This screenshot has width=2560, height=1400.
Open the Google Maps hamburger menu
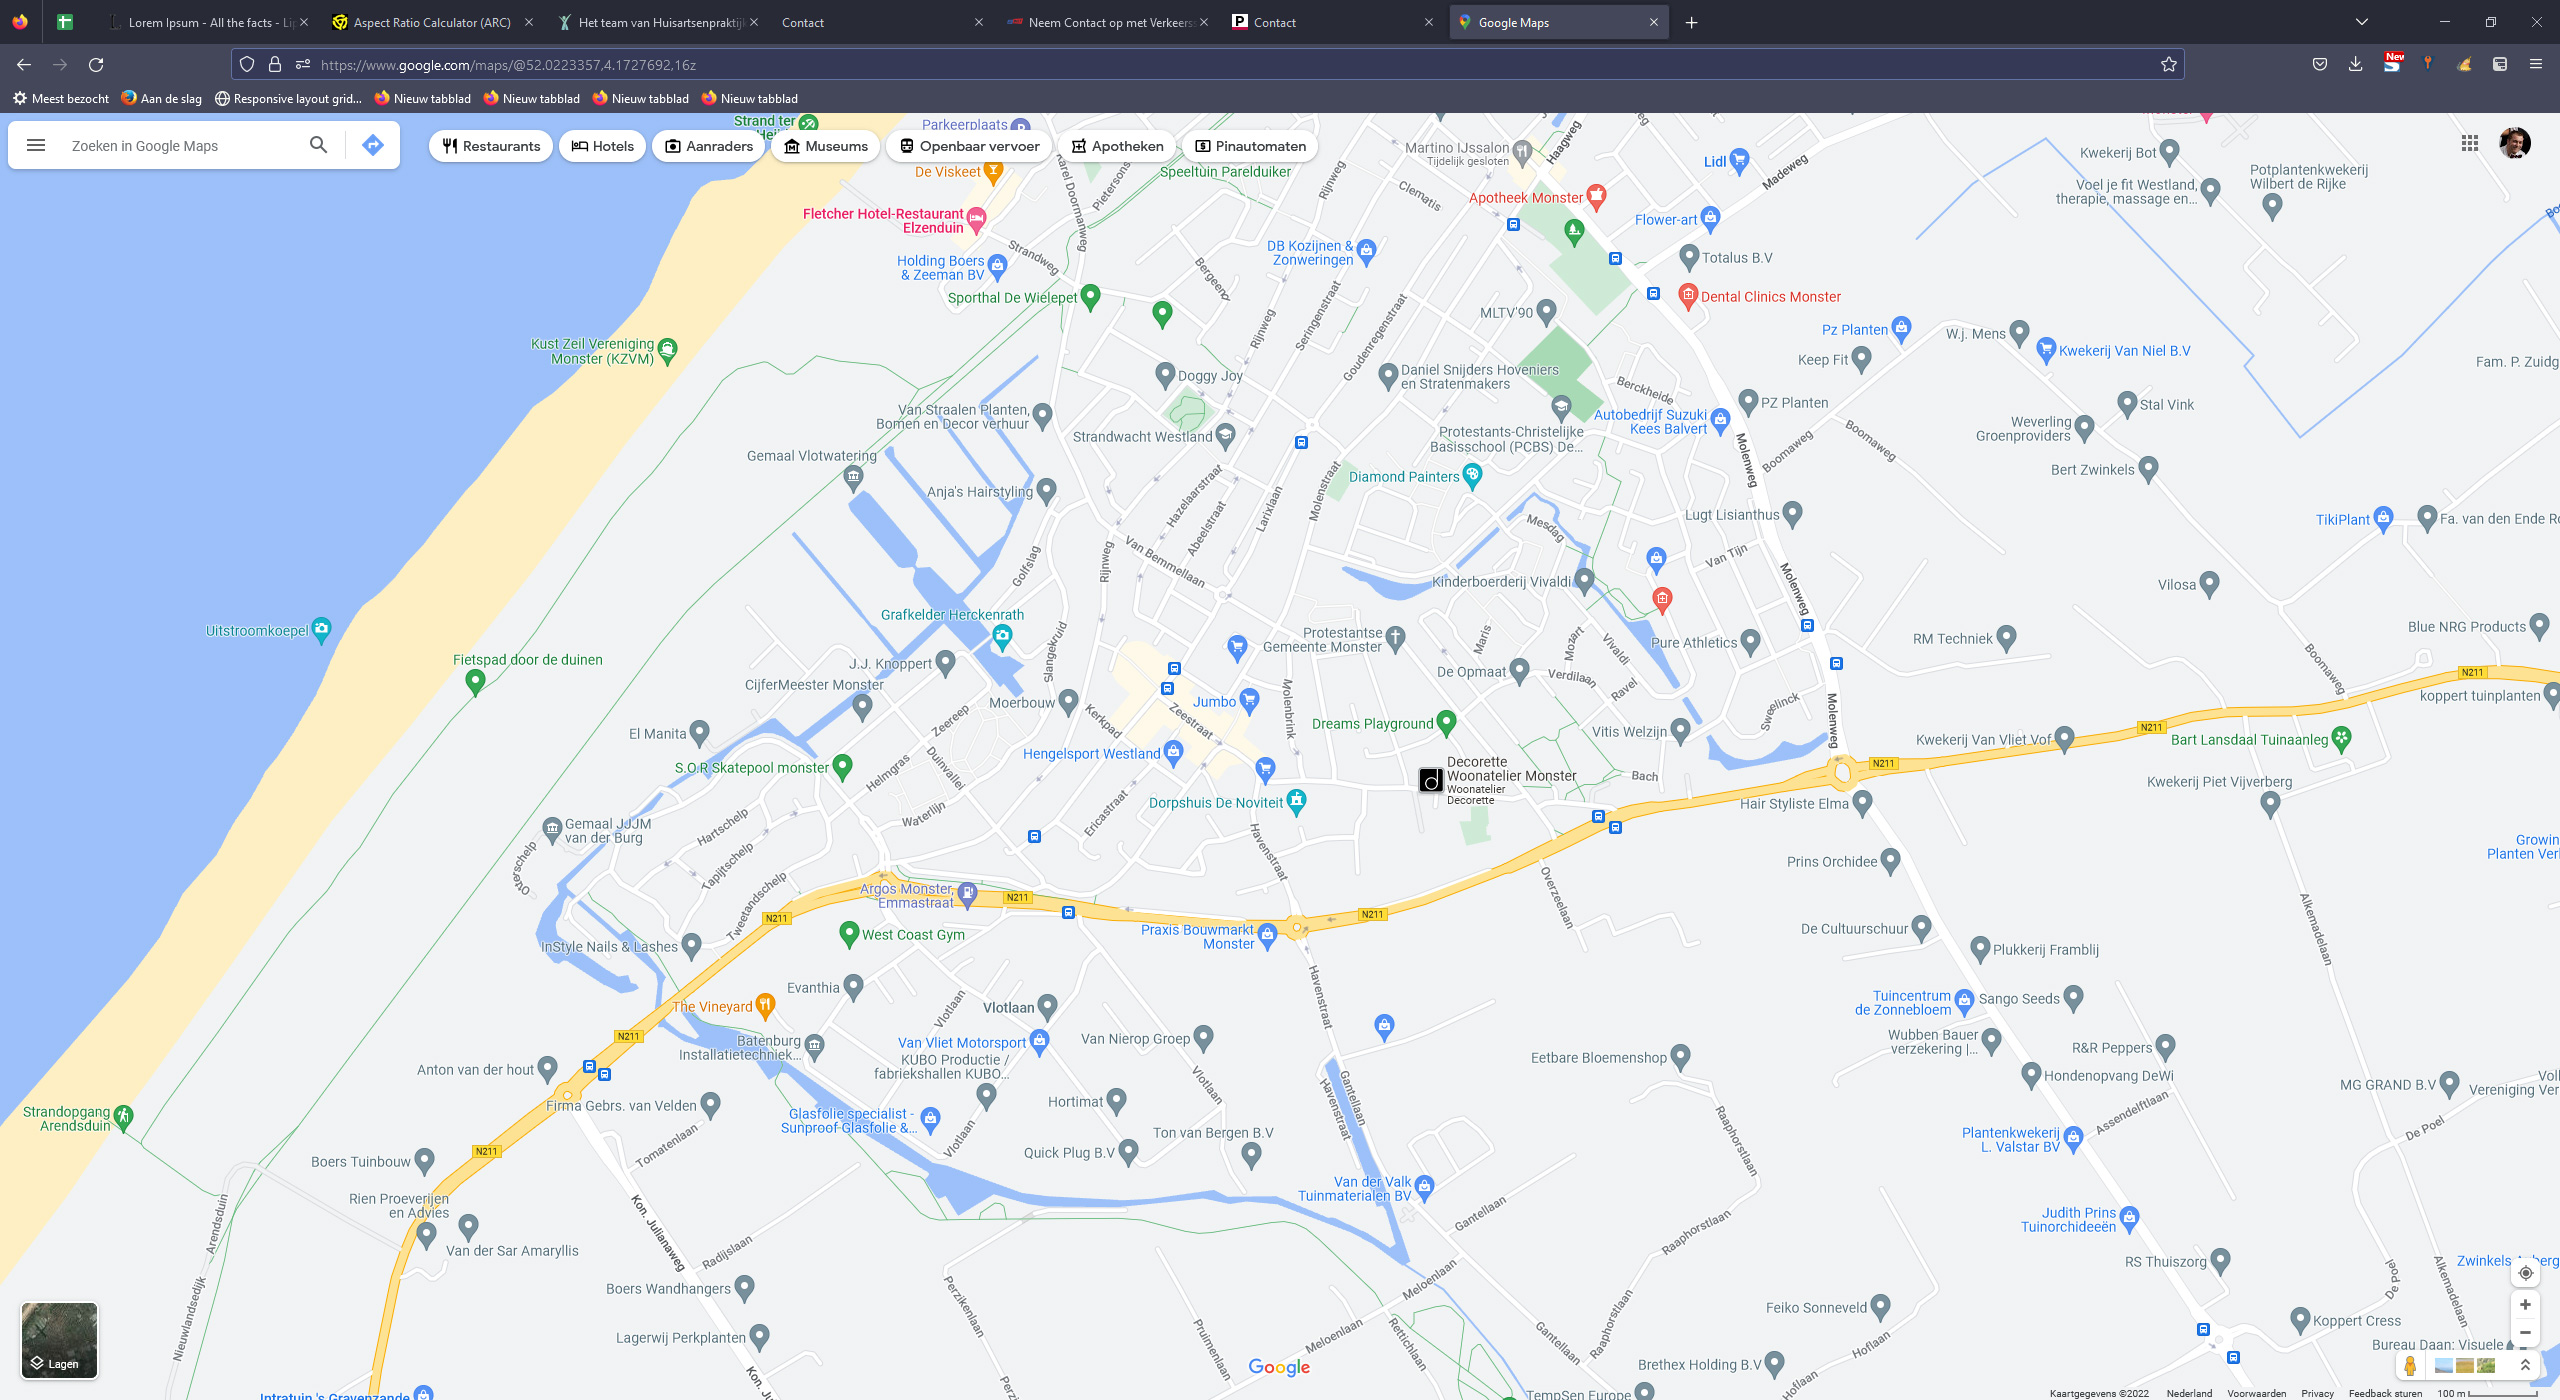point(36,146)
